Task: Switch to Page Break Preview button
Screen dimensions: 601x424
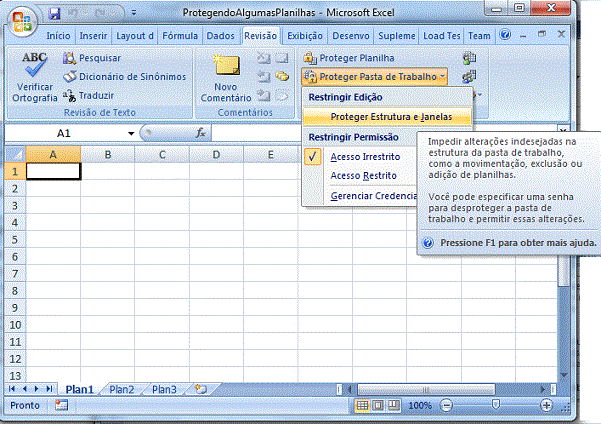Action: (x=393, y=405)
